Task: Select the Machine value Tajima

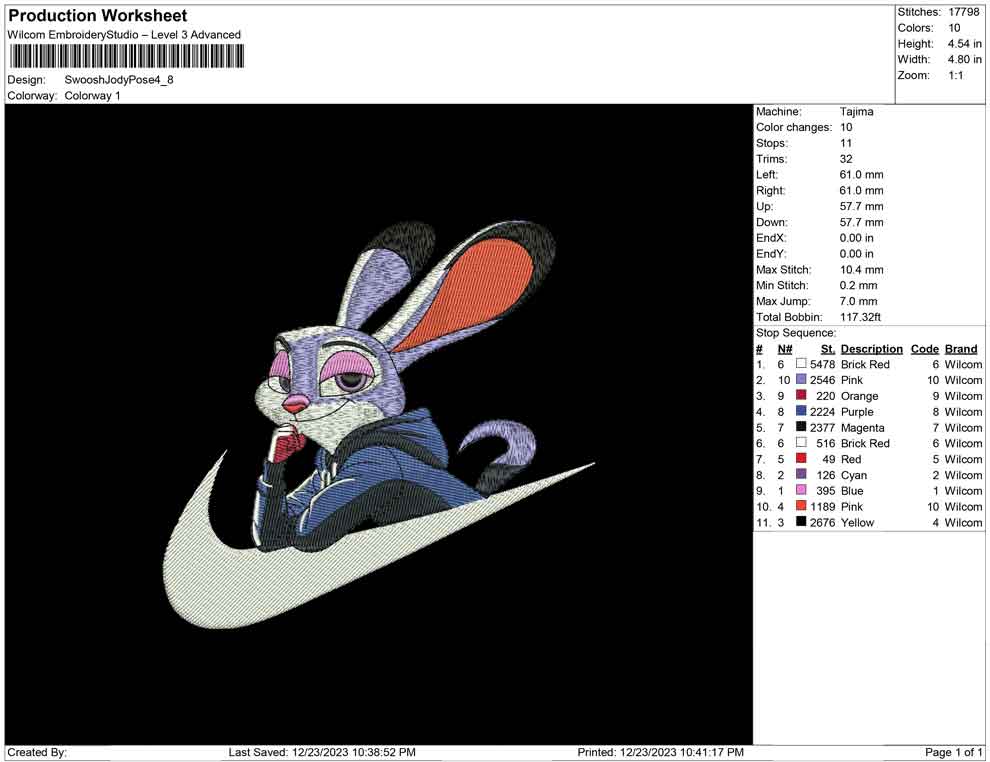Action: coord(856,112)
